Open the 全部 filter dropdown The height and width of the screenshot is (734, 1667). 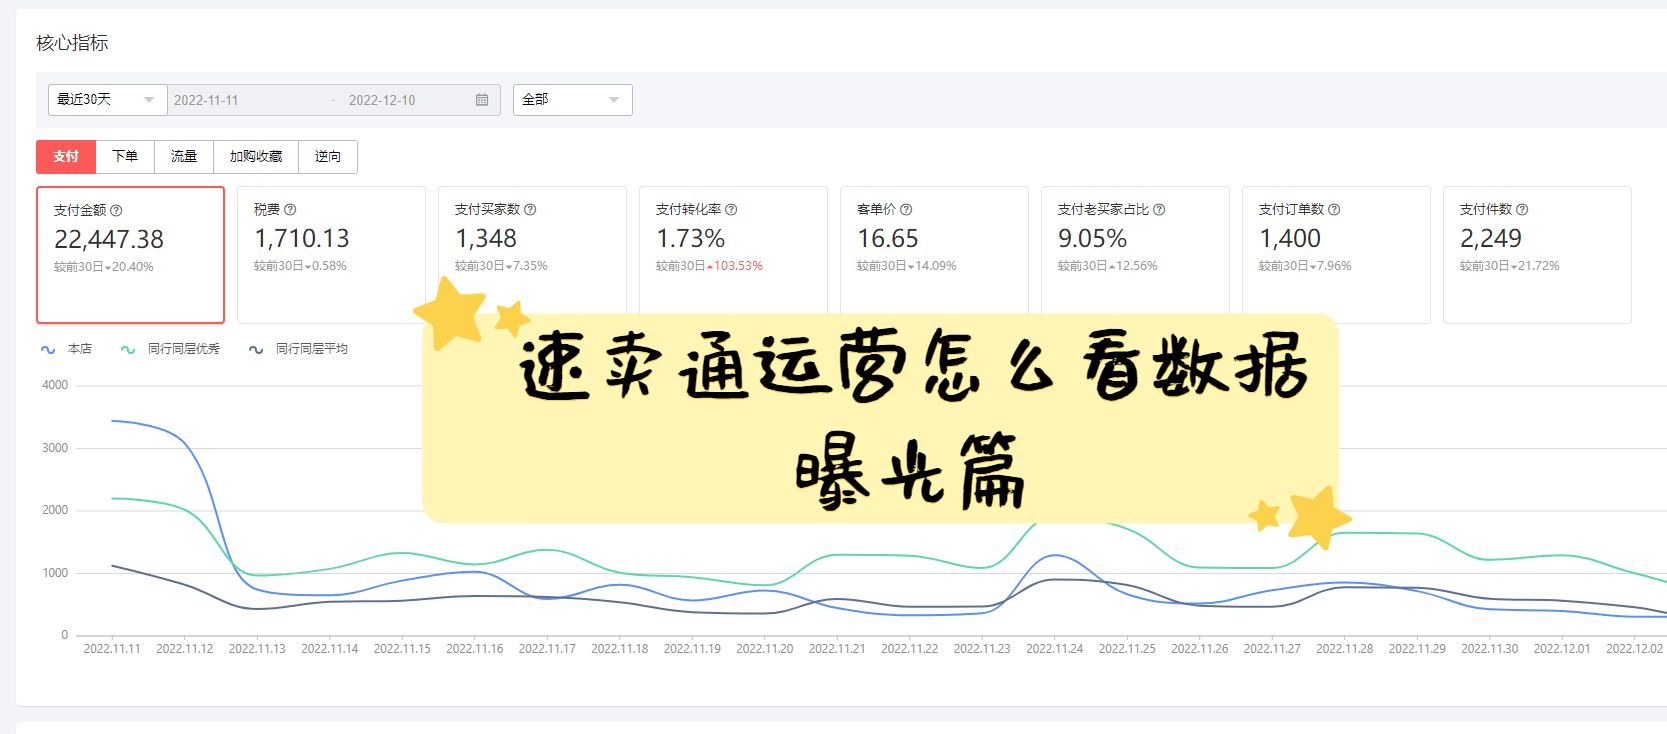pos(572,100)
